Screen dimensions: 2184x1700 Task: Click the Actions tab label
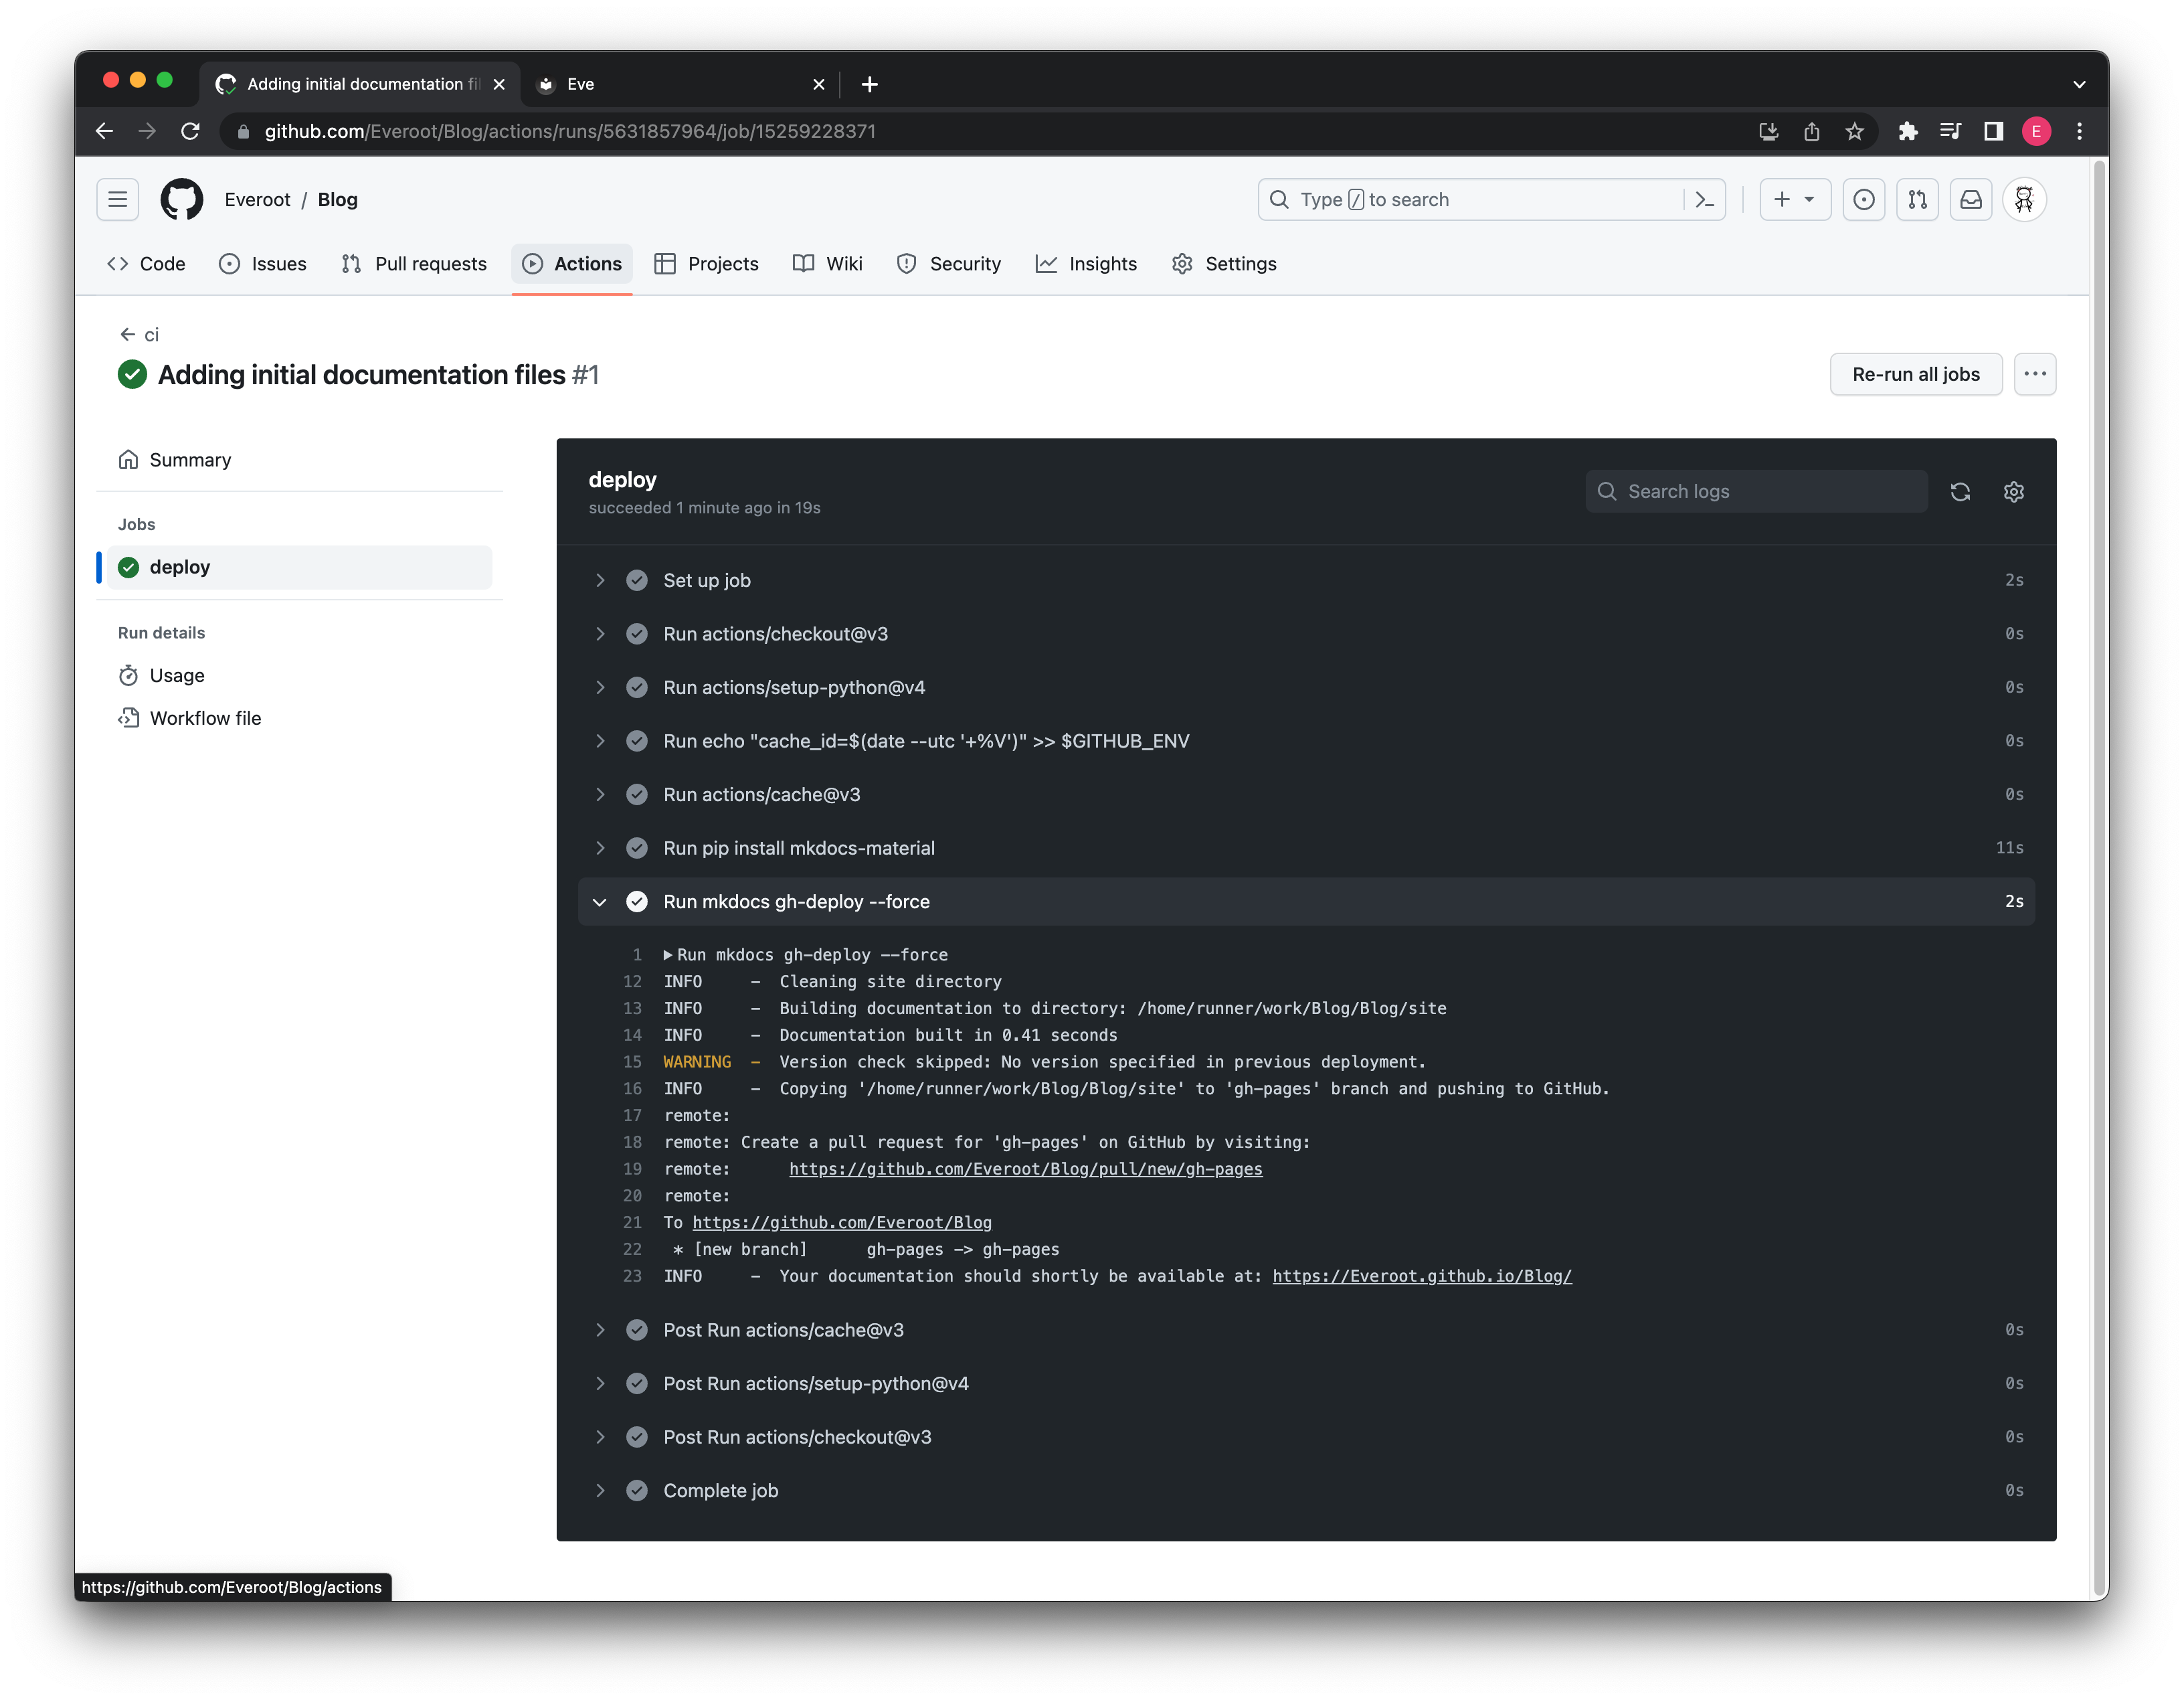(587, 262)
